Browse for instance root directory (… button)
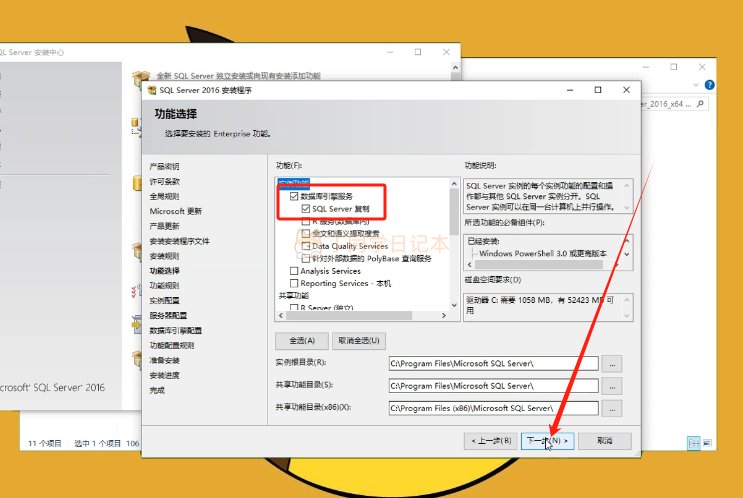Viewport: 743px width, 498px height. (612, 364)
